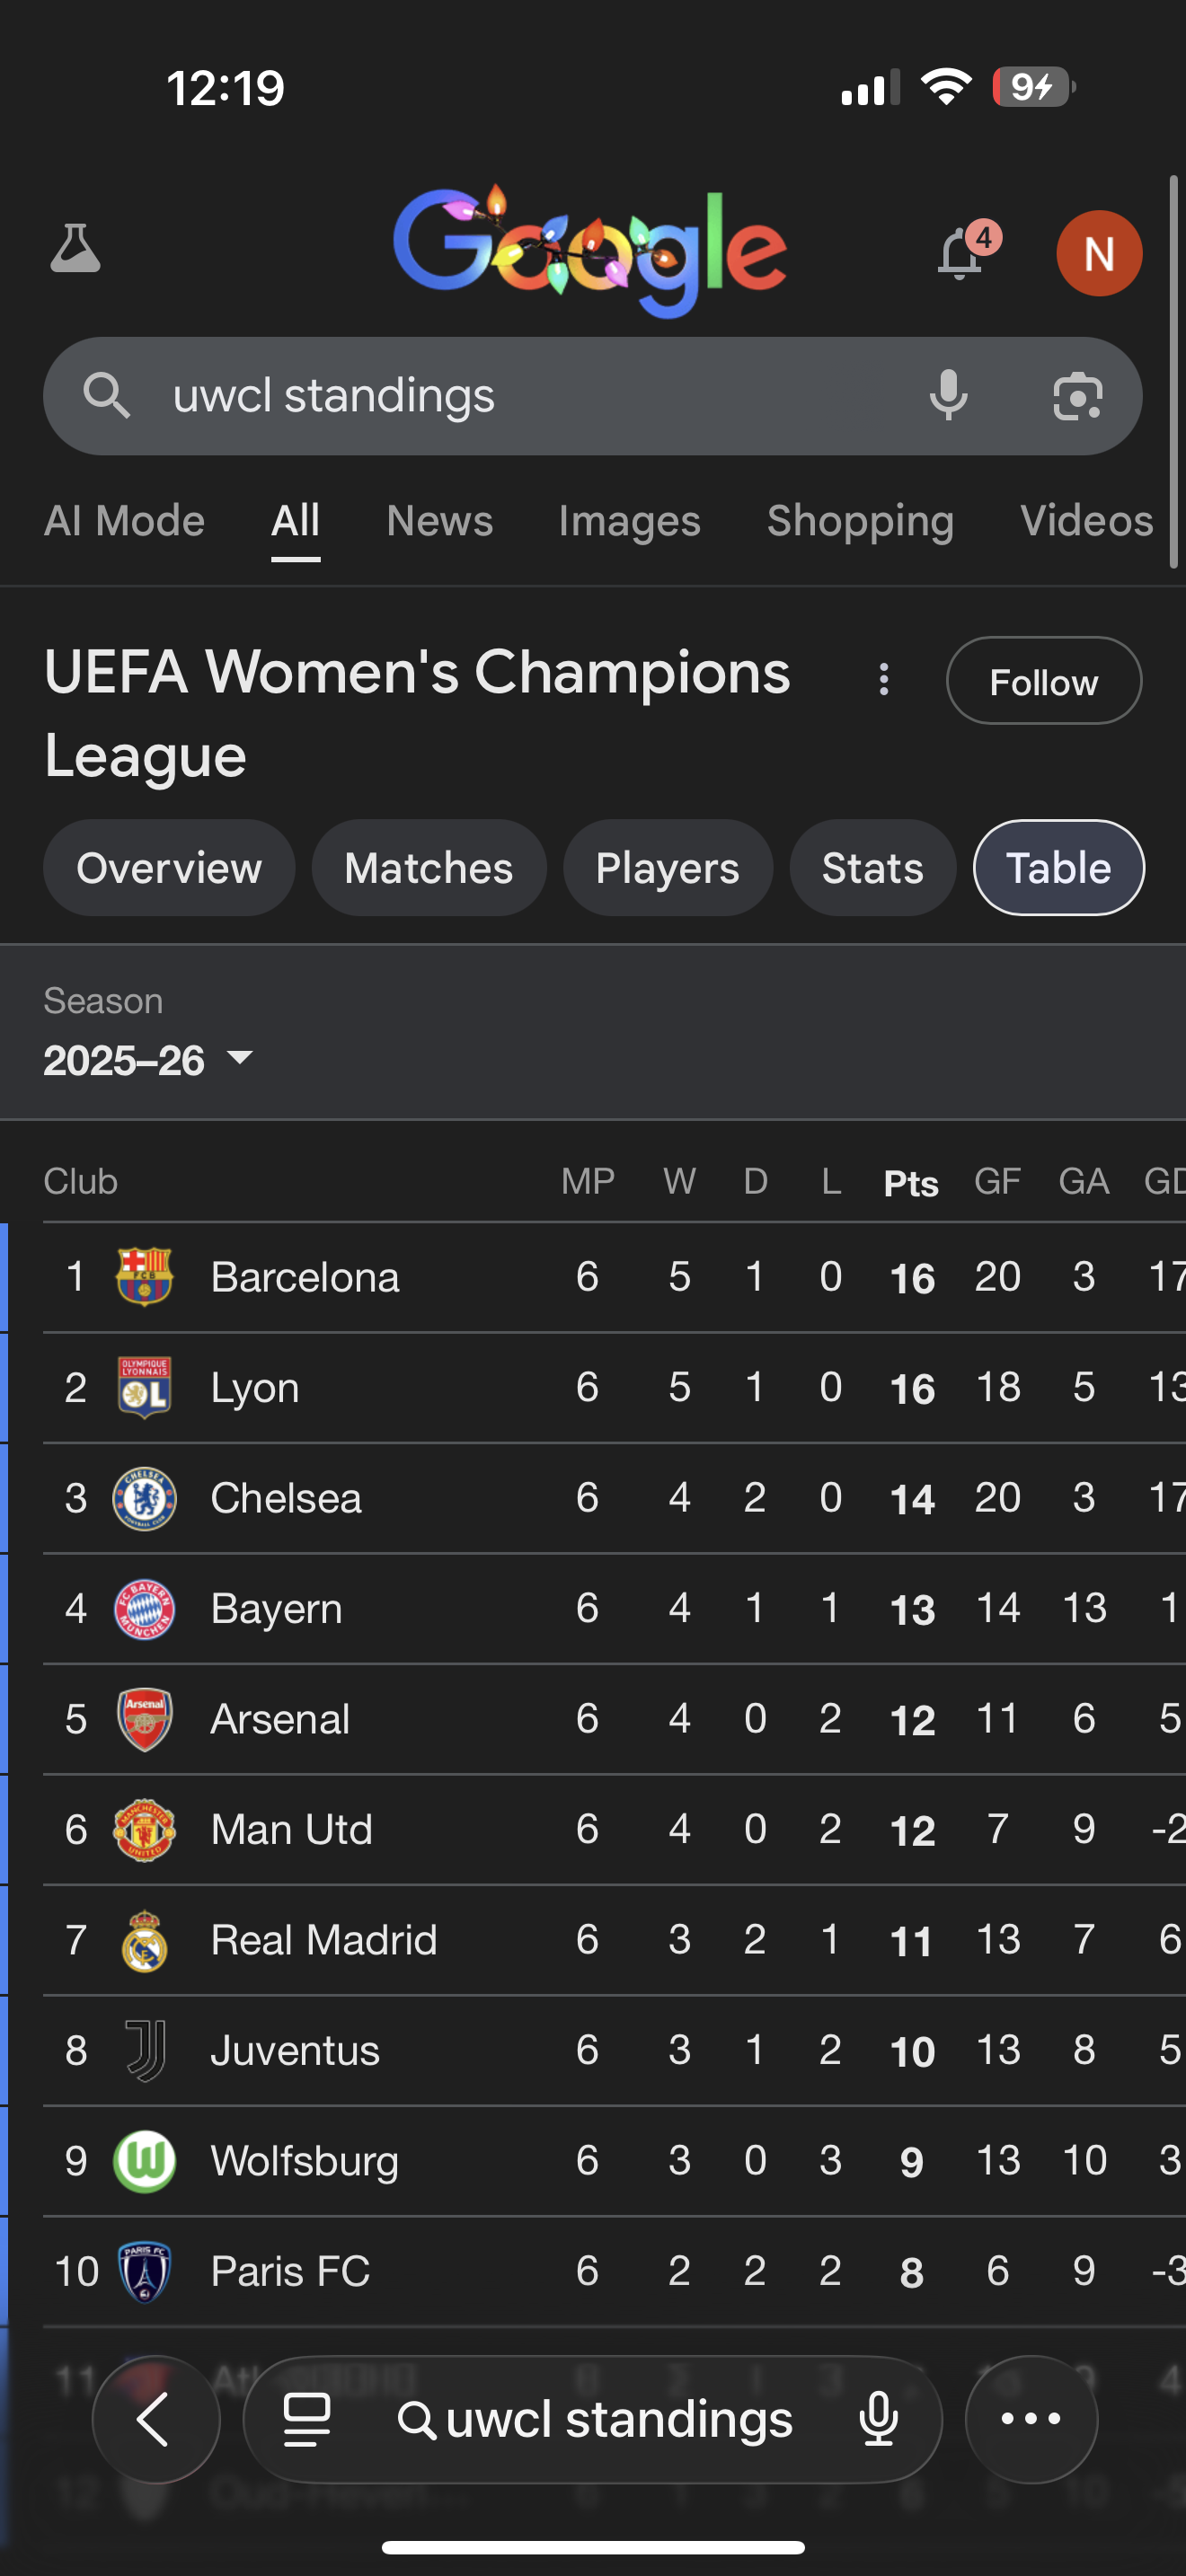
Task: Switch to the News tab
Action: click(439, 521)
